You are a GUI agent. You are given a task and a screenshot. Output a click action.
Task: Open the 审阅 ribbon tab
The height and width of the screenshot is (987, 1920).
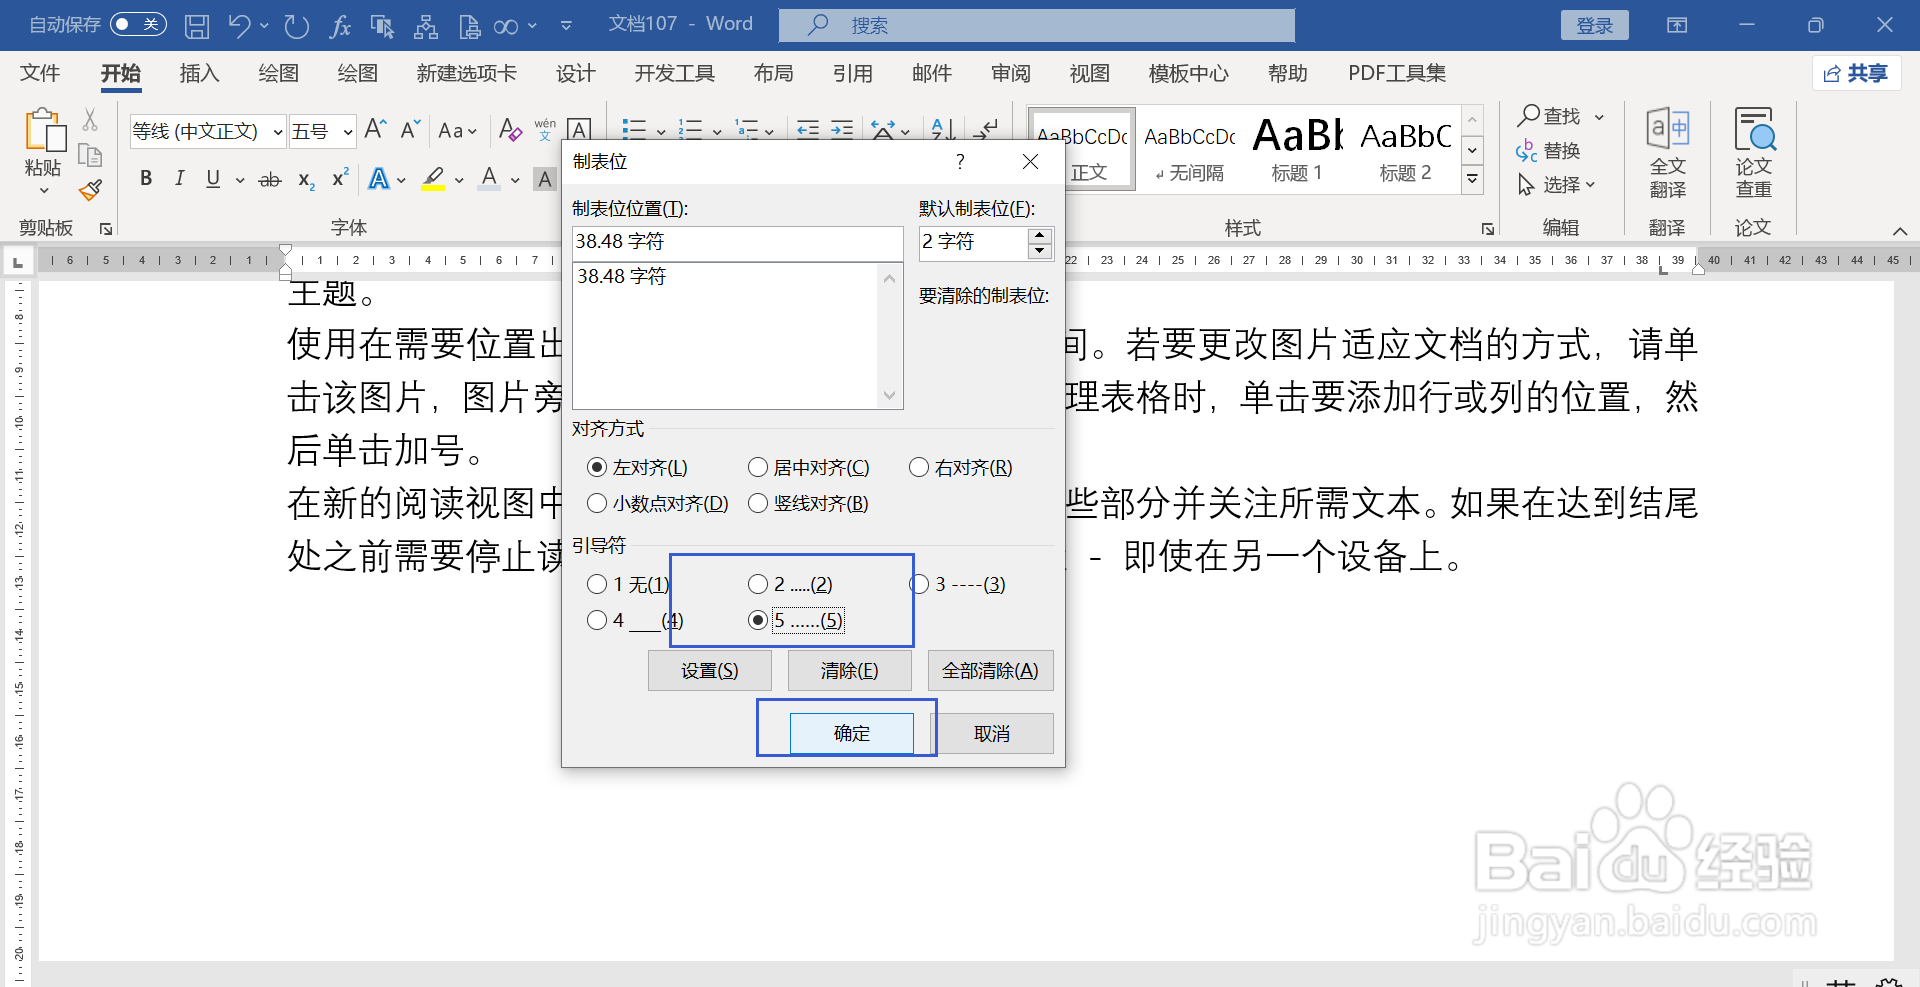[1011, 73]
